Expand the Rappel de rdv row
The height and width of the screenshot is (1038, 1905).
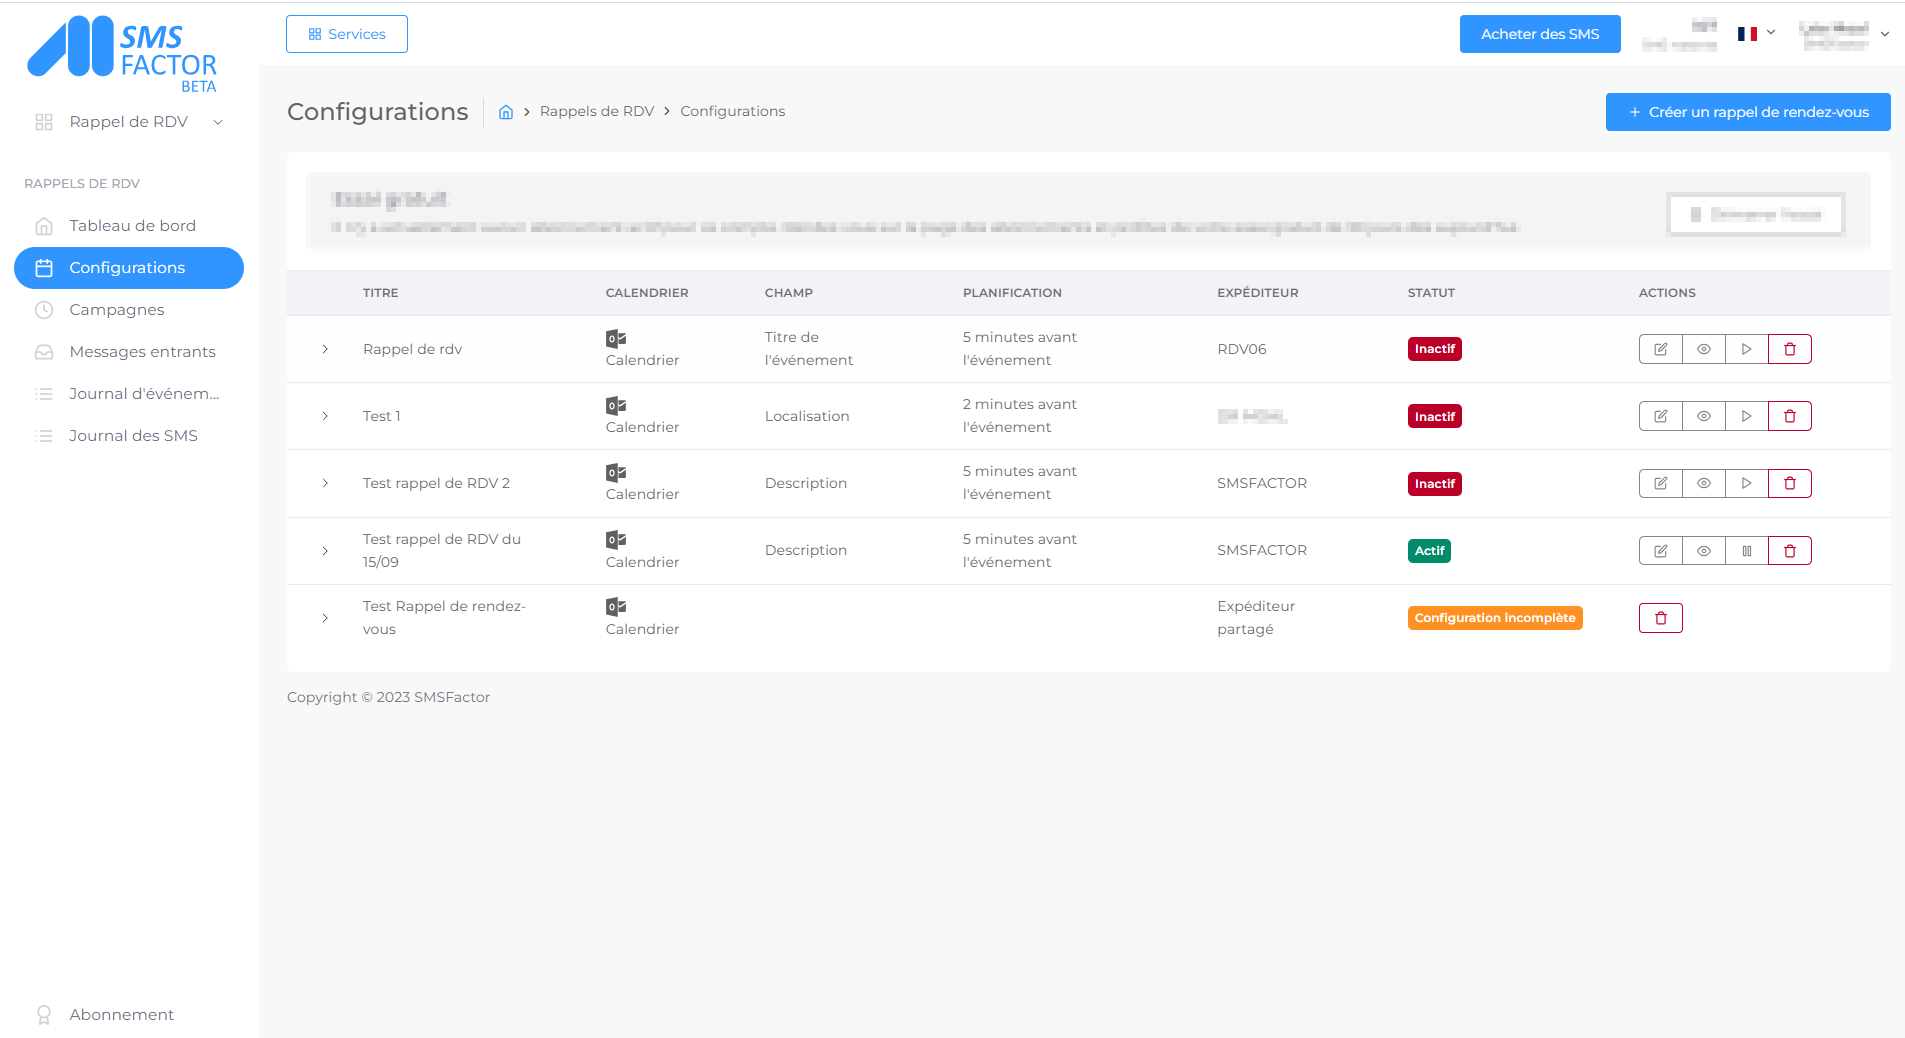325,349
